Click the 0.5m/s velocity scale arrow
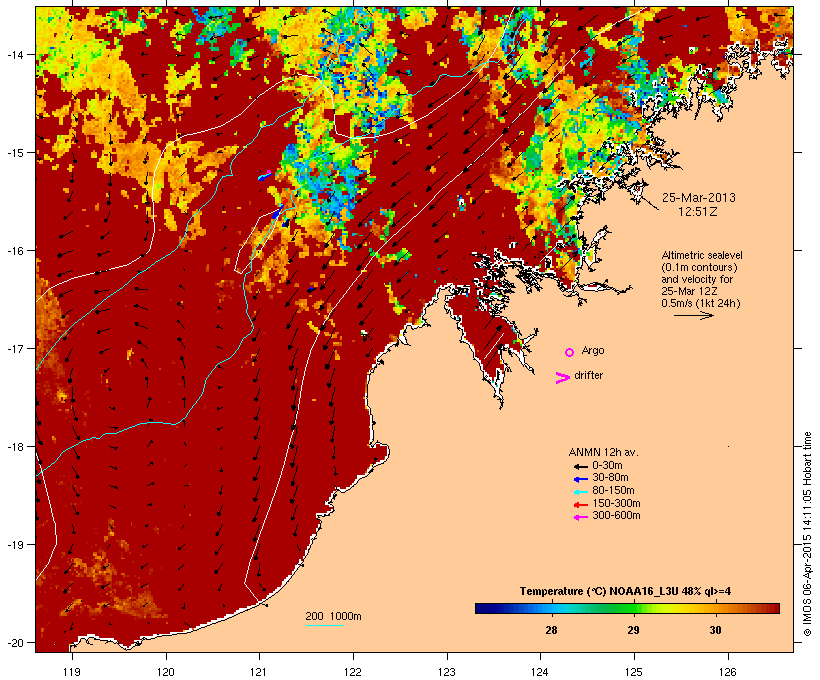Image resolution: width=820 pixels, height=680 pixels. click(x=693, y=315)
